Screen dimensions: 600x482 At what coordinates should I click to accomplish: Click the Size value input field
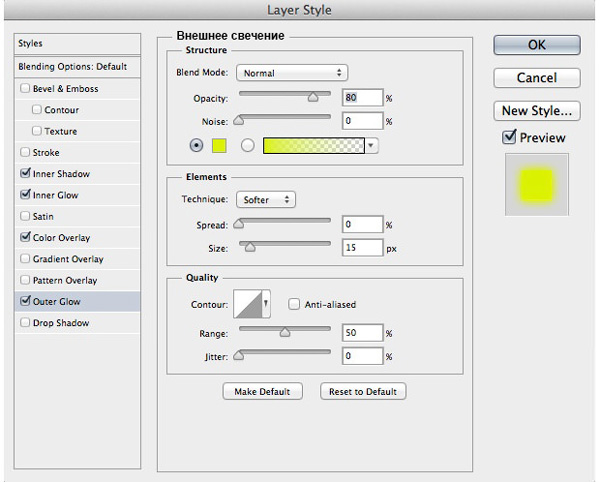(361, 247)
